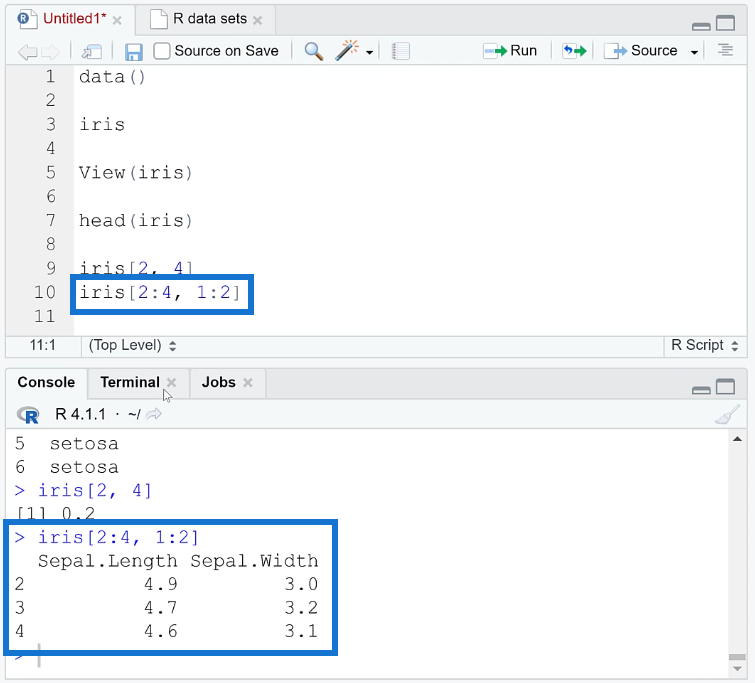Place cursor on data() code line
755x683 pixels.
112,77
